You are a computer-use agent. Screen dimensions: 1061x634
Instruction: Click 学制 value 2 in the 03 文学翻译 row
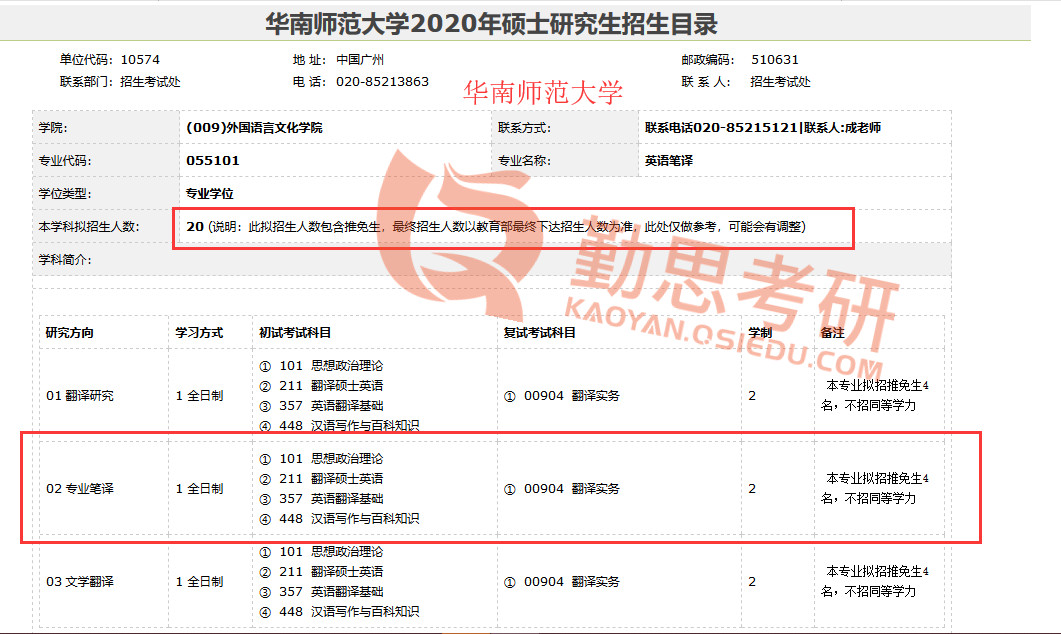coord(752,582)
